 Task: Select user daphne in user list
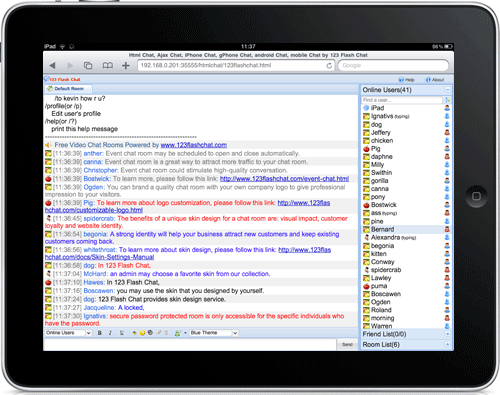pos(382,156)
